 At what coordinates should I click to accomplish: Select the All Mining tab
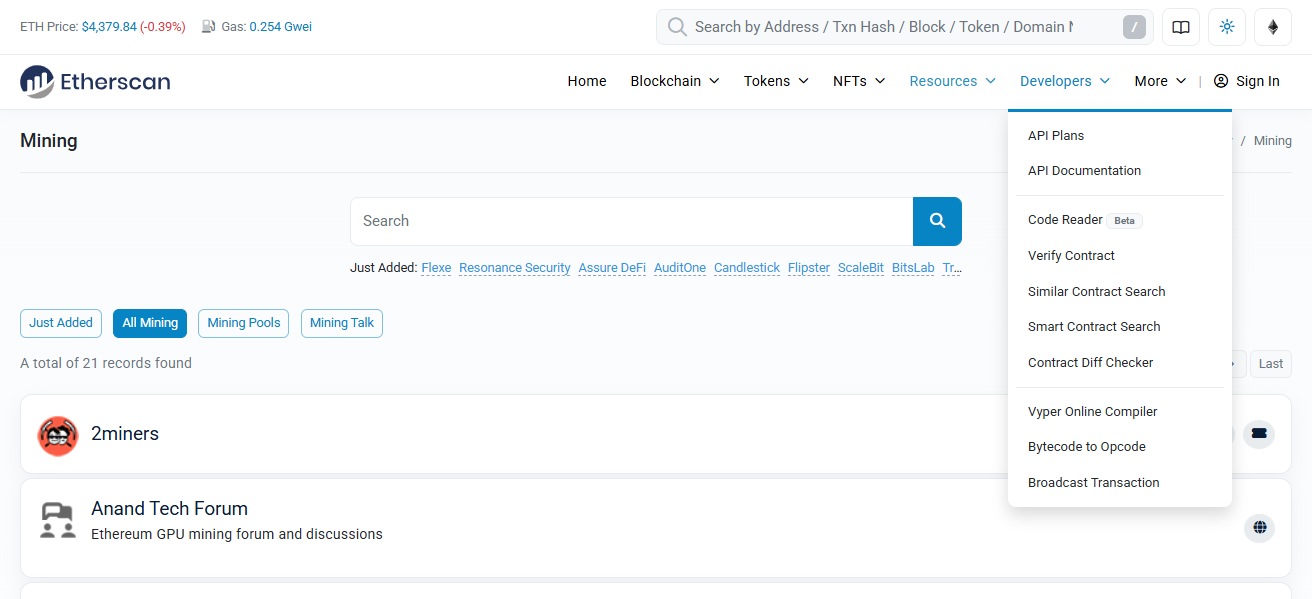(150, 323)
